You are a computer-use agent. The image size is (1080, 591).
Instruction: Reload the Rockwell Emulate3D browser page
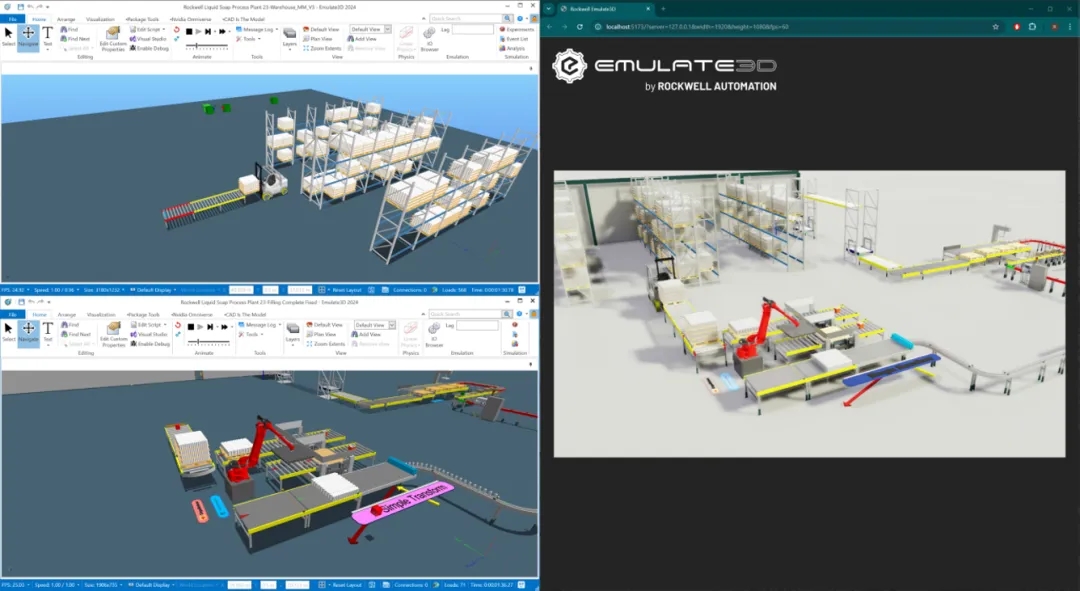579,27
